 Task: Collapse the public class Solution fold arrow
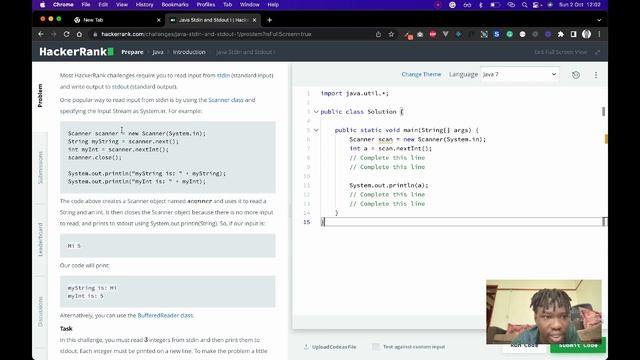click(316, 111)
